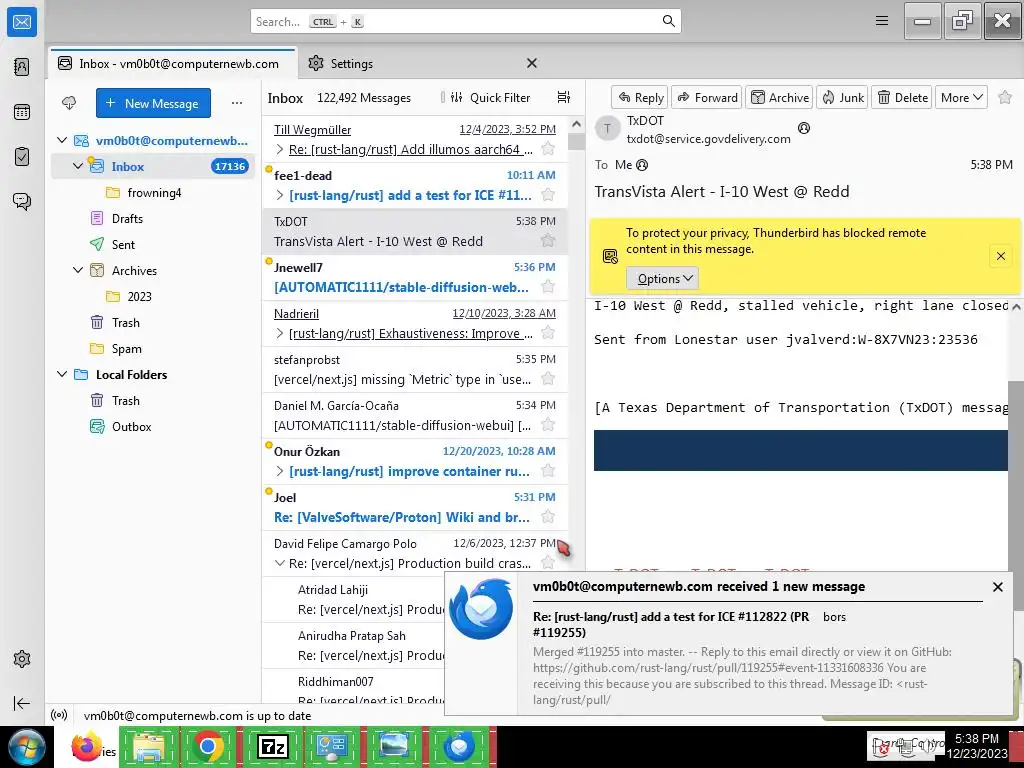Star the Nadrieril message
The image size is (1024, 768).
point(548,333)
